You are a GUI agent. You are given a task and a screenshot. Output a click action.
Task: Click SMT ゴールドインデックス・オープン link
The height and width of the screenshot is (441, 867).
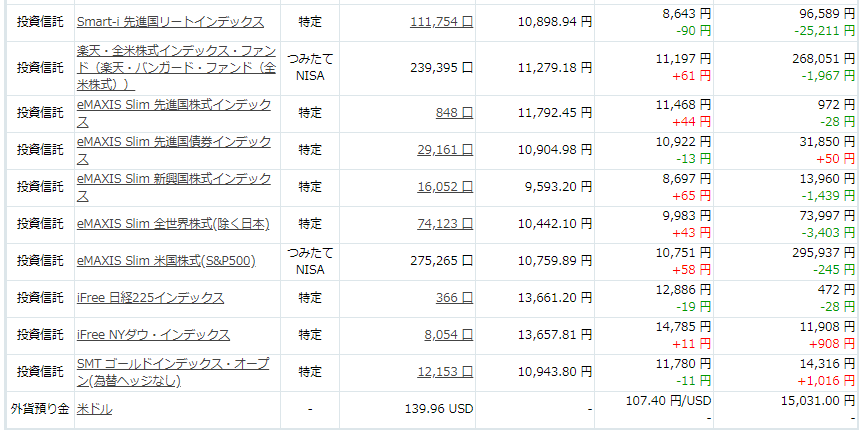tap(173, 372)
